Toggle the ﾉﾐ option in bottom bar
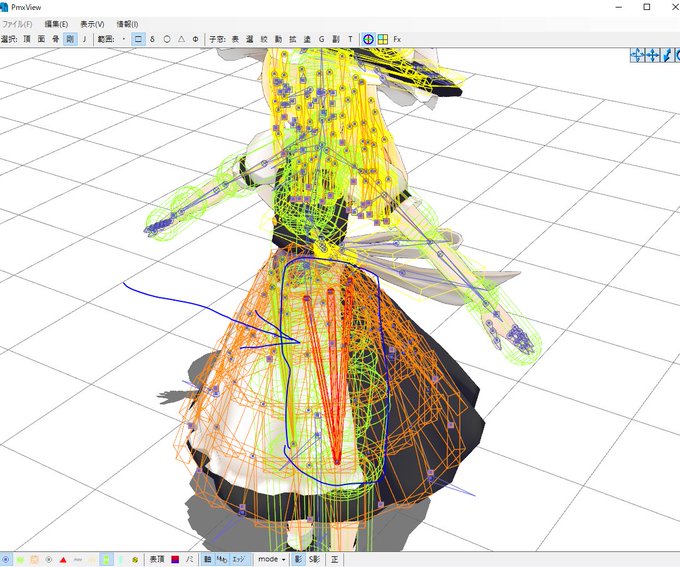This screenshot has width=680, height=567. point(190,560)
